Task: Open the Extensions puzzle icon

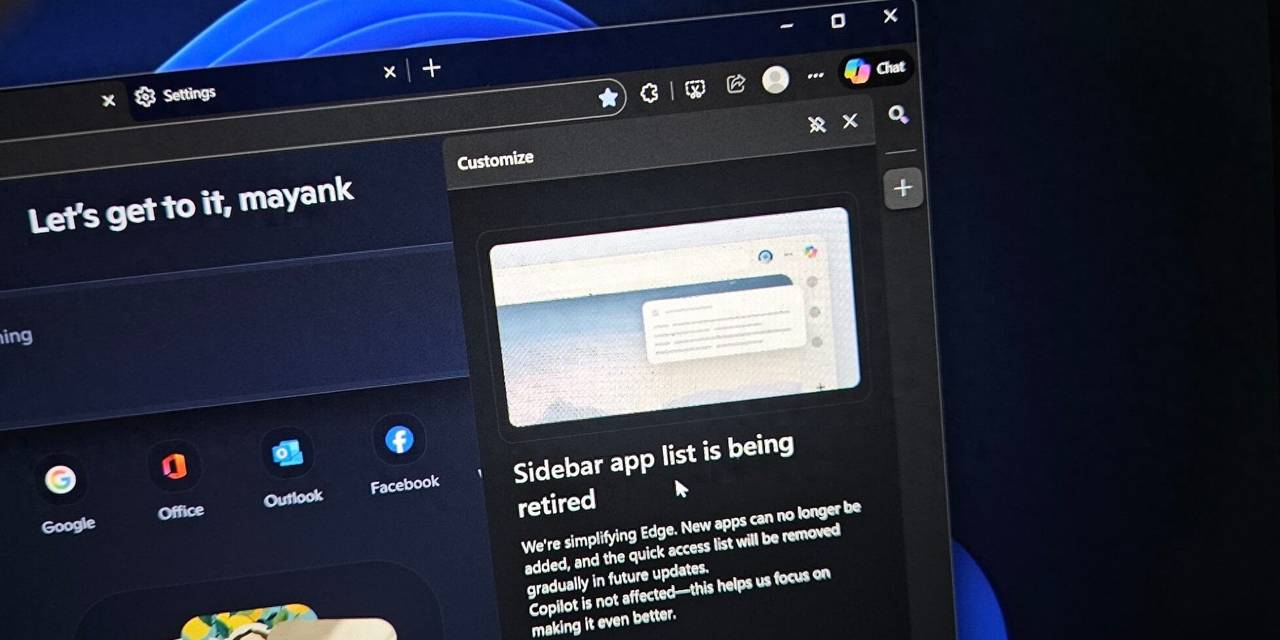Action: tap(649, 93)
